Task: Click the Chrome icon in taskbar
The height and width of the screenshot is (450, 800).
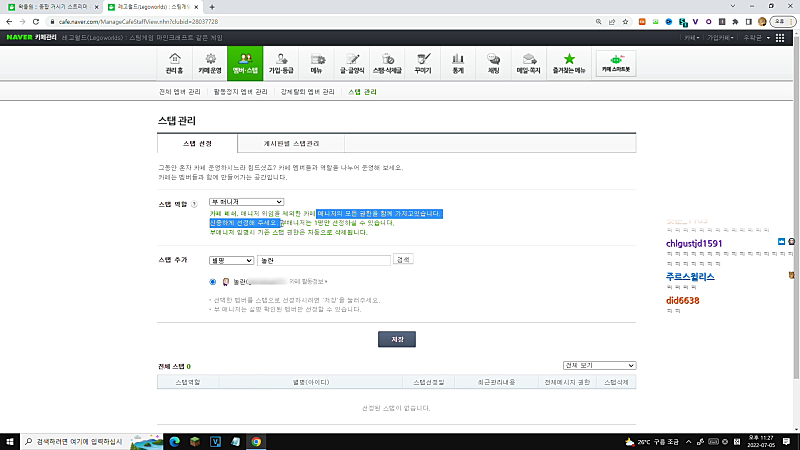Action: tap(256, 442)
